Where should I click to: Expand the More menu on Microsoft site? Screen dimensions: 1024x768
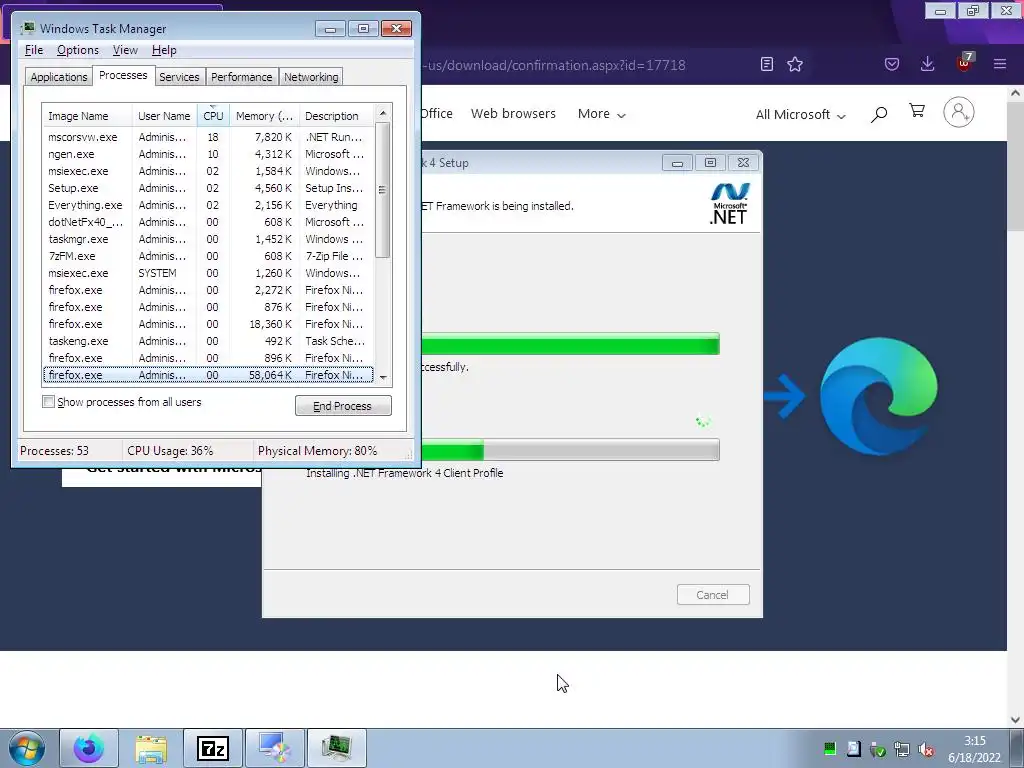[x=601, y=114]
